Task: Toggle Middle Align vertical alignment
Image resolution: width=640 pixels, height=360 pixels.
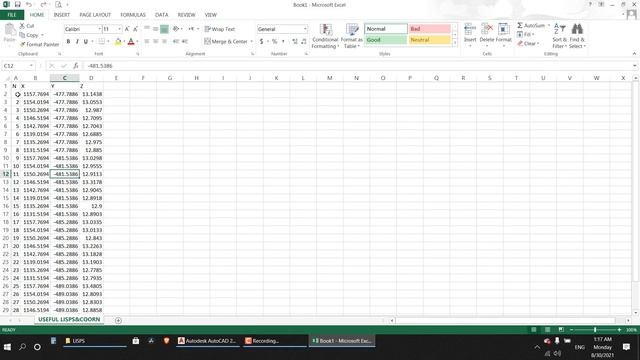Action: pos(156,29)
